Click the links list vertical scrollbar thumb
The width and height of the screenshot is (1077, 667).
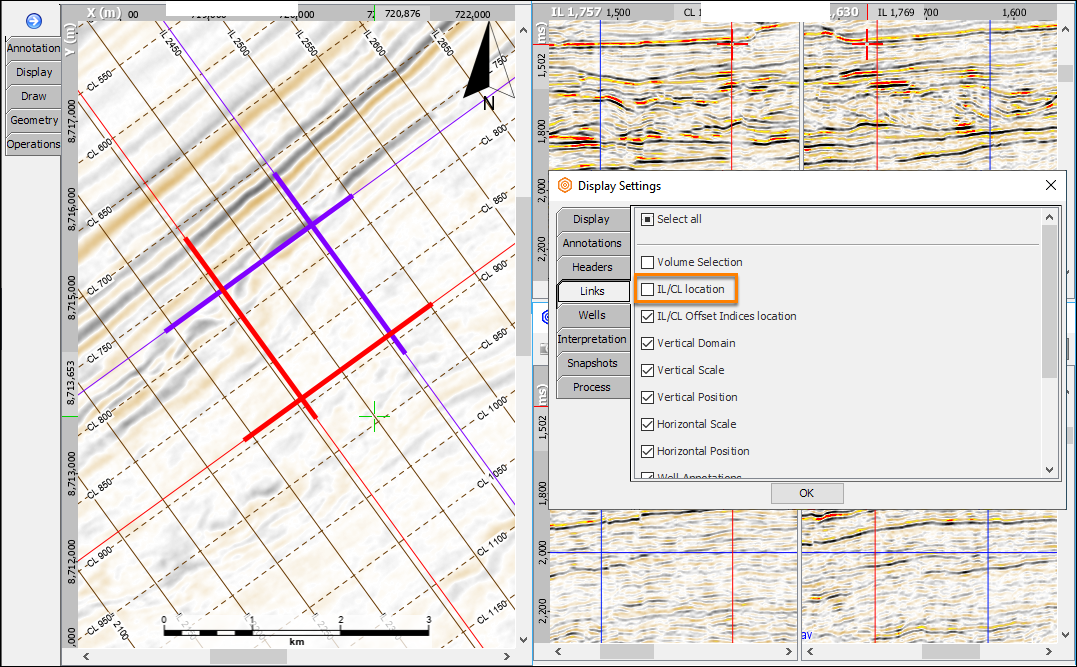[x=1049, y=301]
